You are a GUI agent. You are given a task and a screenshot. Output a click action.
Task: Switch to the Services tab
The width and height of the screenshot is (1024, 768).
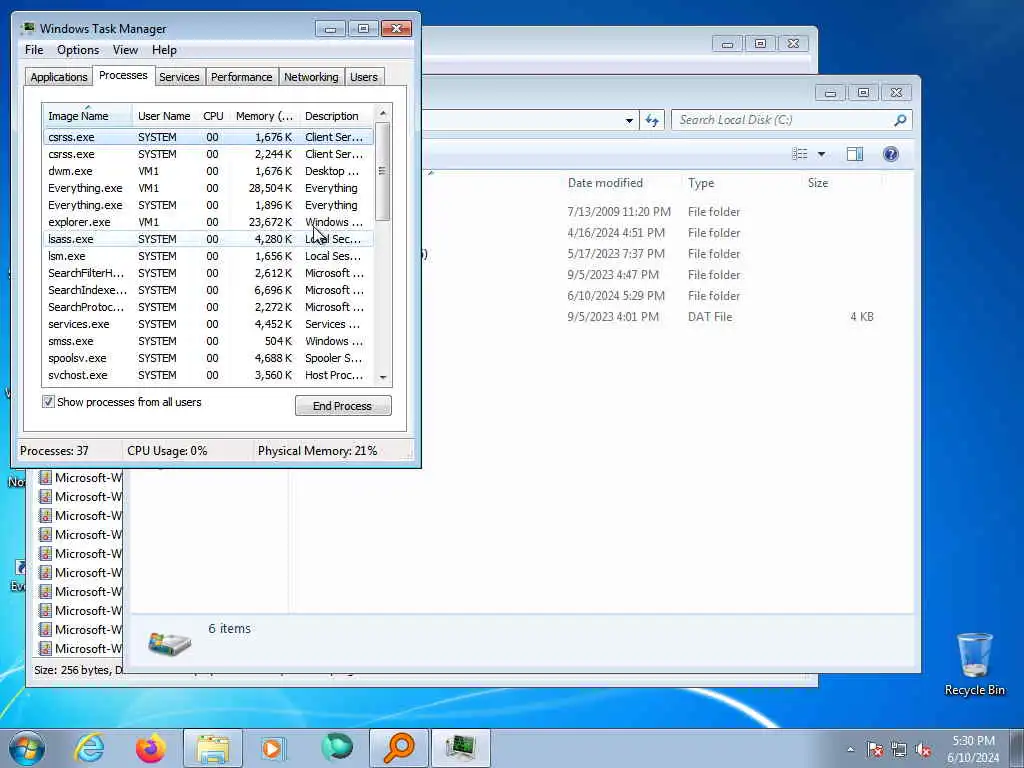[x=179, y=77]
